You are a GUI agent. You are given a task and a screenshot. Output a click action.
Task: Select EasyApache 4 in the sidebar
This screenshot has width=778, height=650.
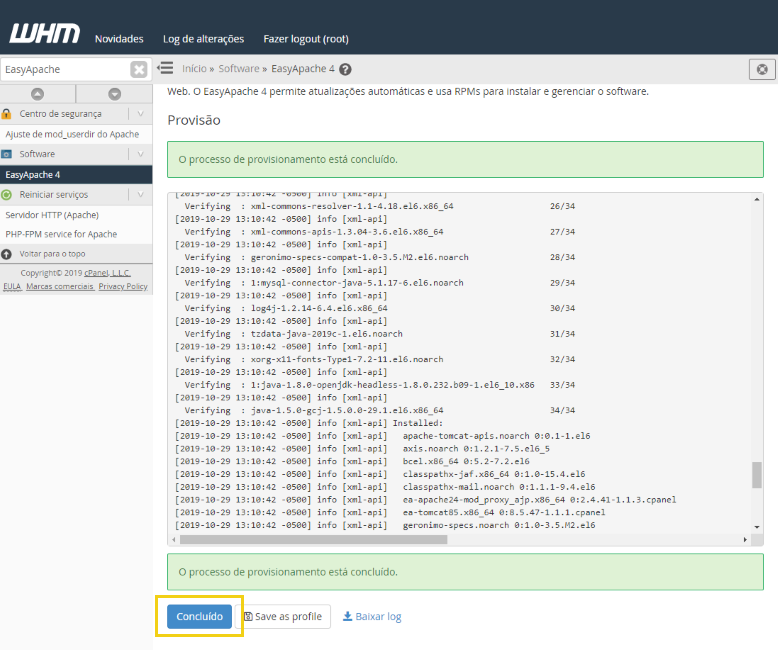[x=76, y=175]
